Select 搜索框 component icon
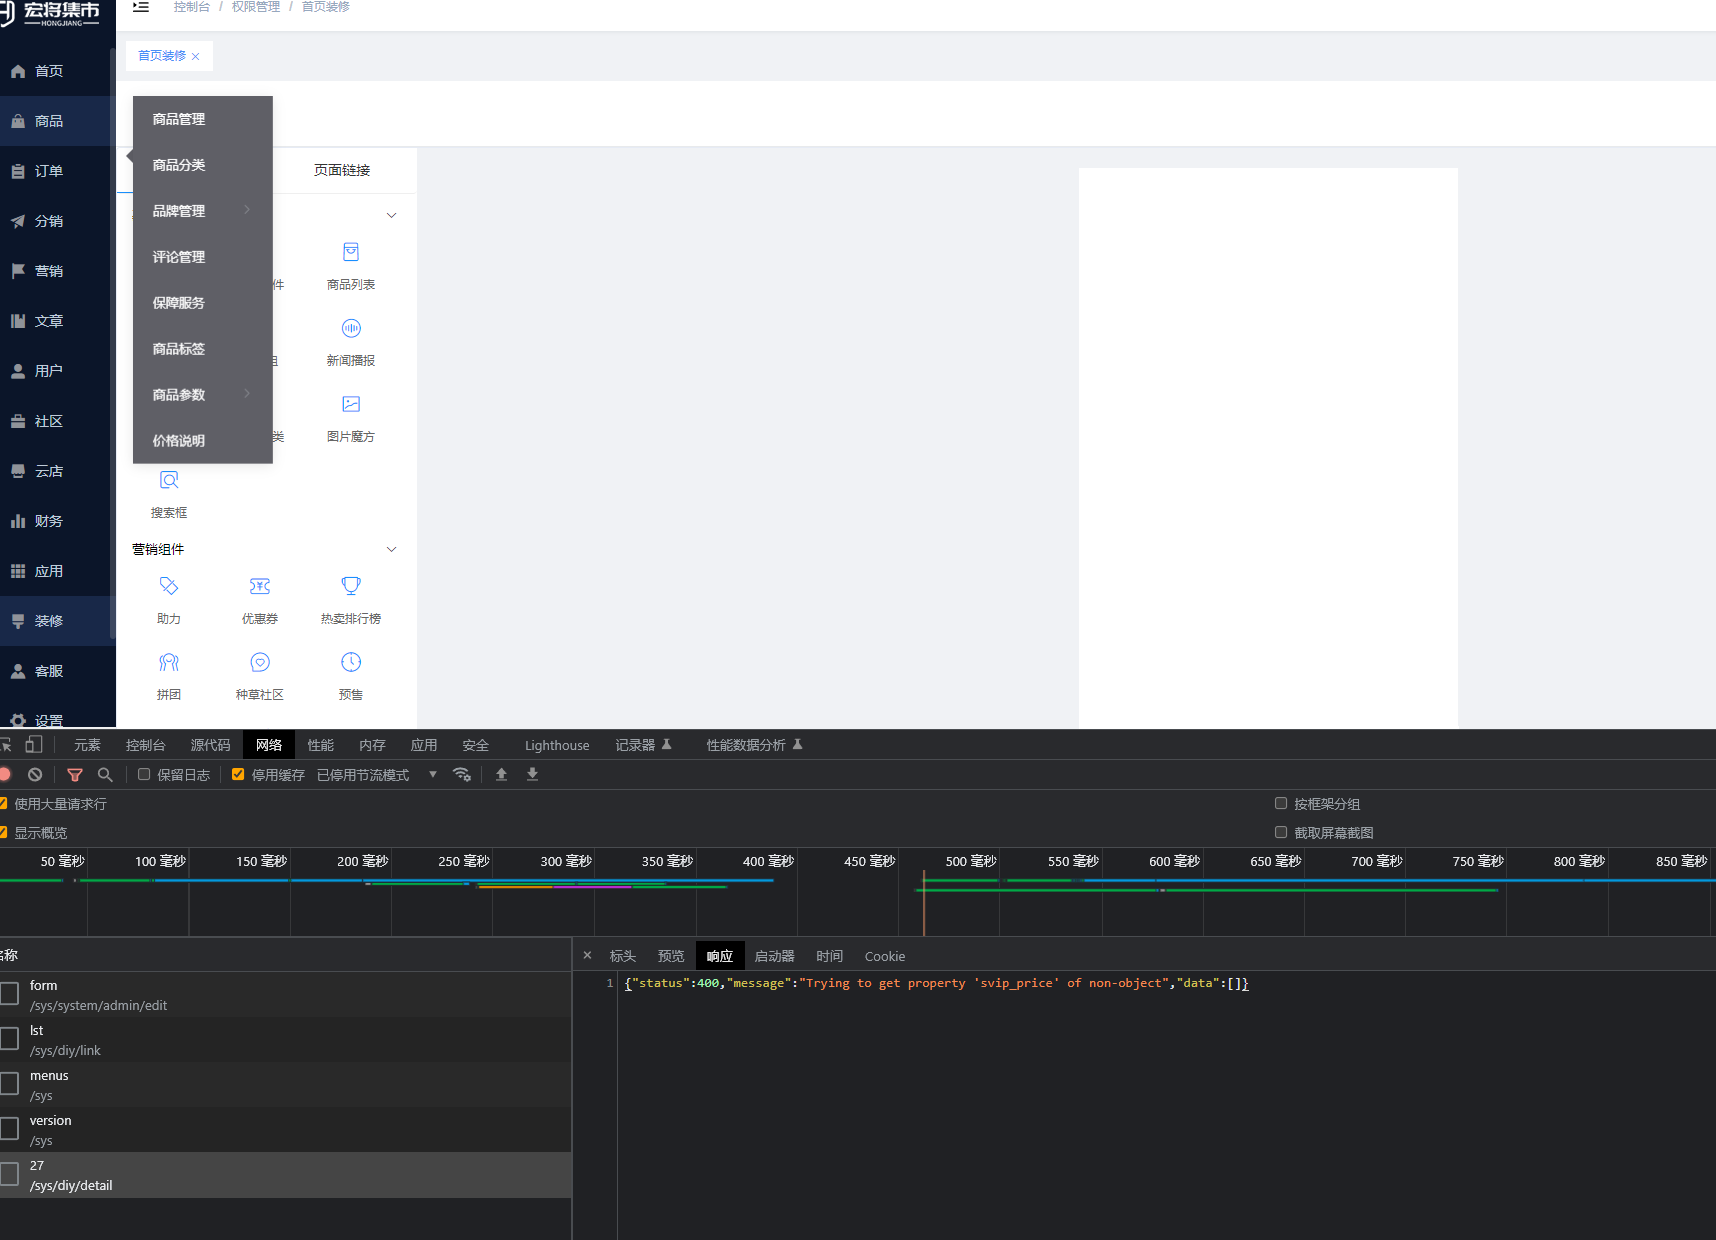The width and height of the screenshot is (1716, 1240). 169,480
